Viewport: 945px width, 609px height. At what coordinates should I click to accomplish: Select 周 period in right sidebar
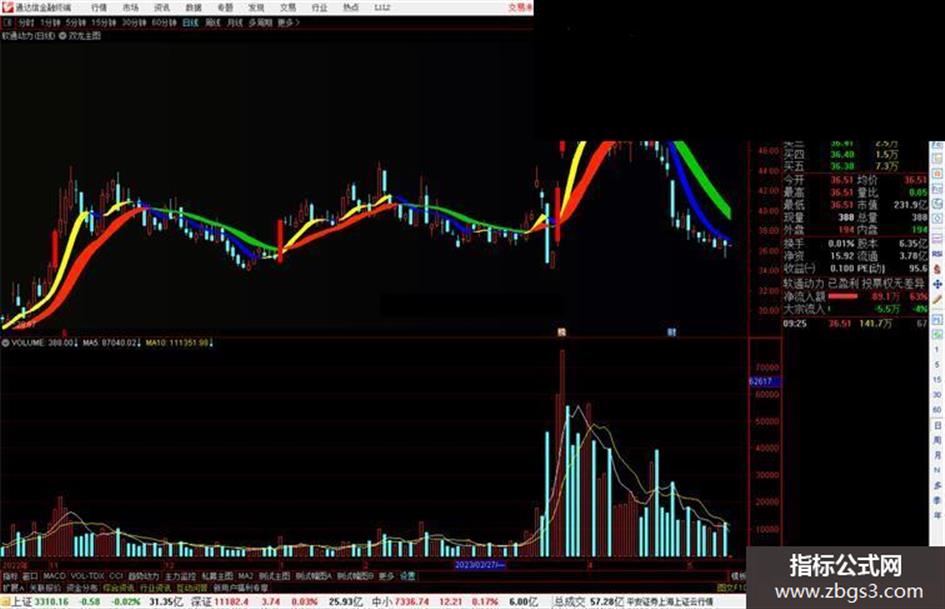coord(937,440)
